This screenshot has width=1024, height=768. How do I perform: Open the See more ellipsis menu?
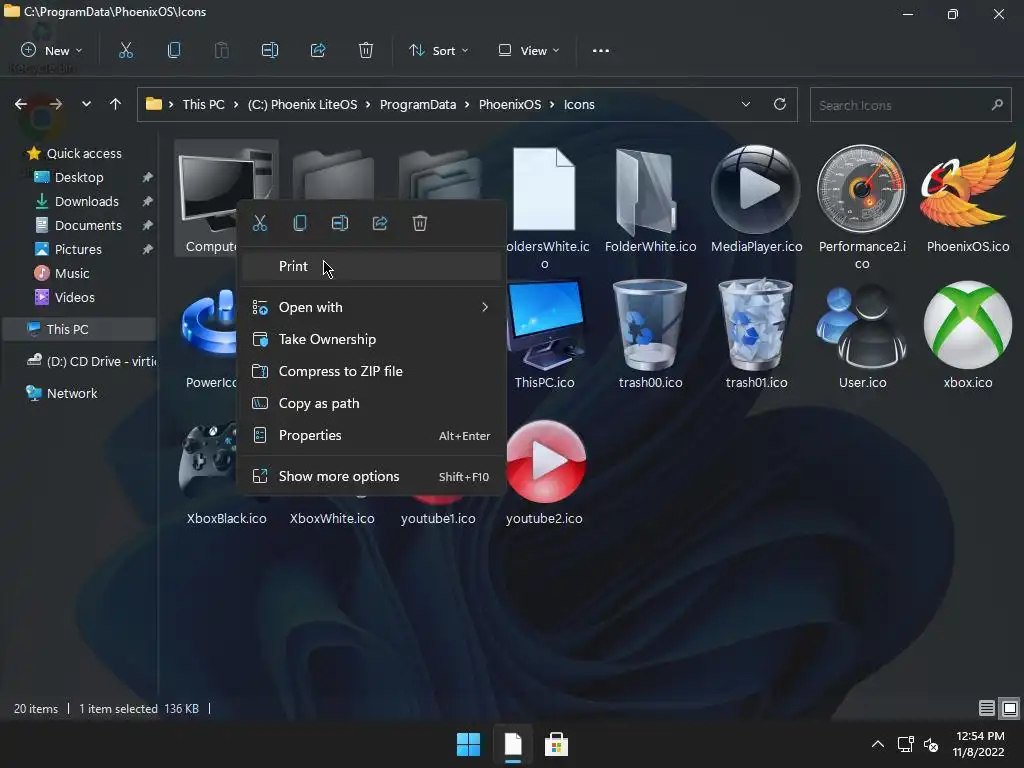point(601,50)
